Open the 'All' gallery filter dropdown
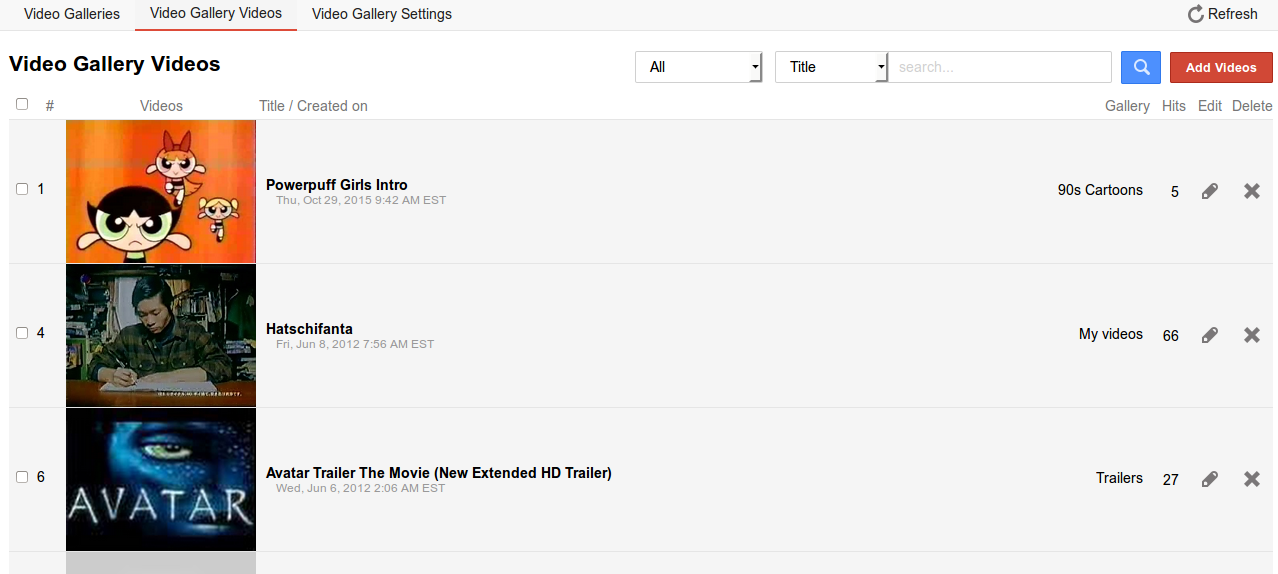The image size is (1278, 574). pyautogui.click(x=698, y=67)
